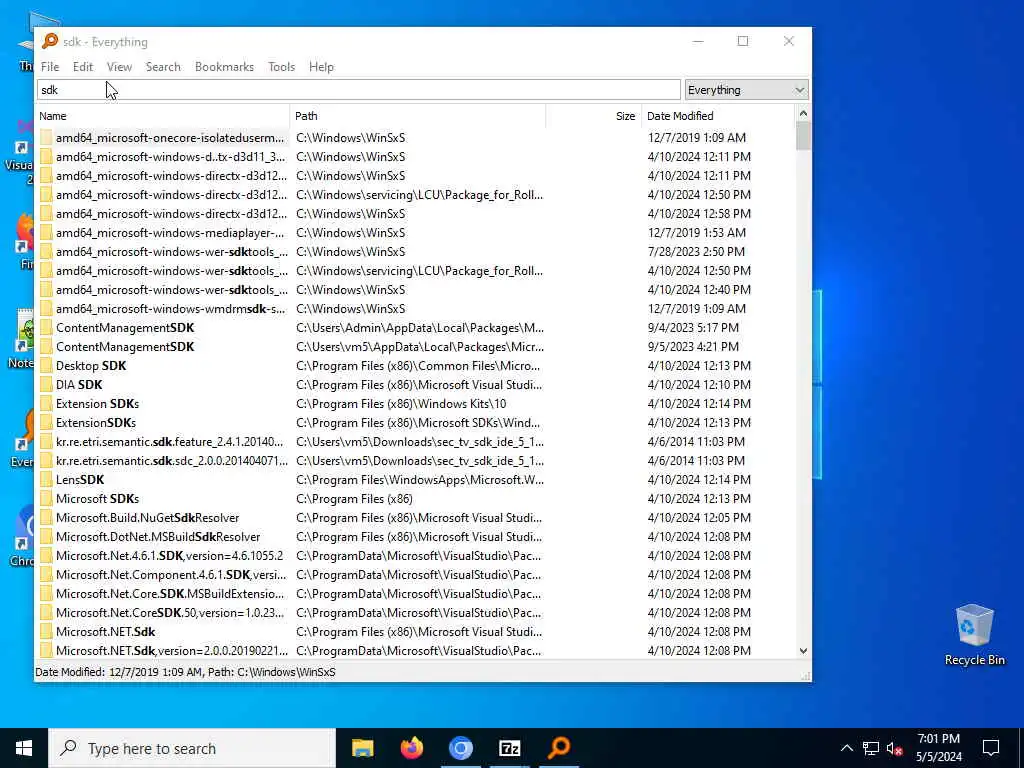Click folder icon of DIA SDK row
This screenshot has height=768, width=1024.
[x=46, y=385]
